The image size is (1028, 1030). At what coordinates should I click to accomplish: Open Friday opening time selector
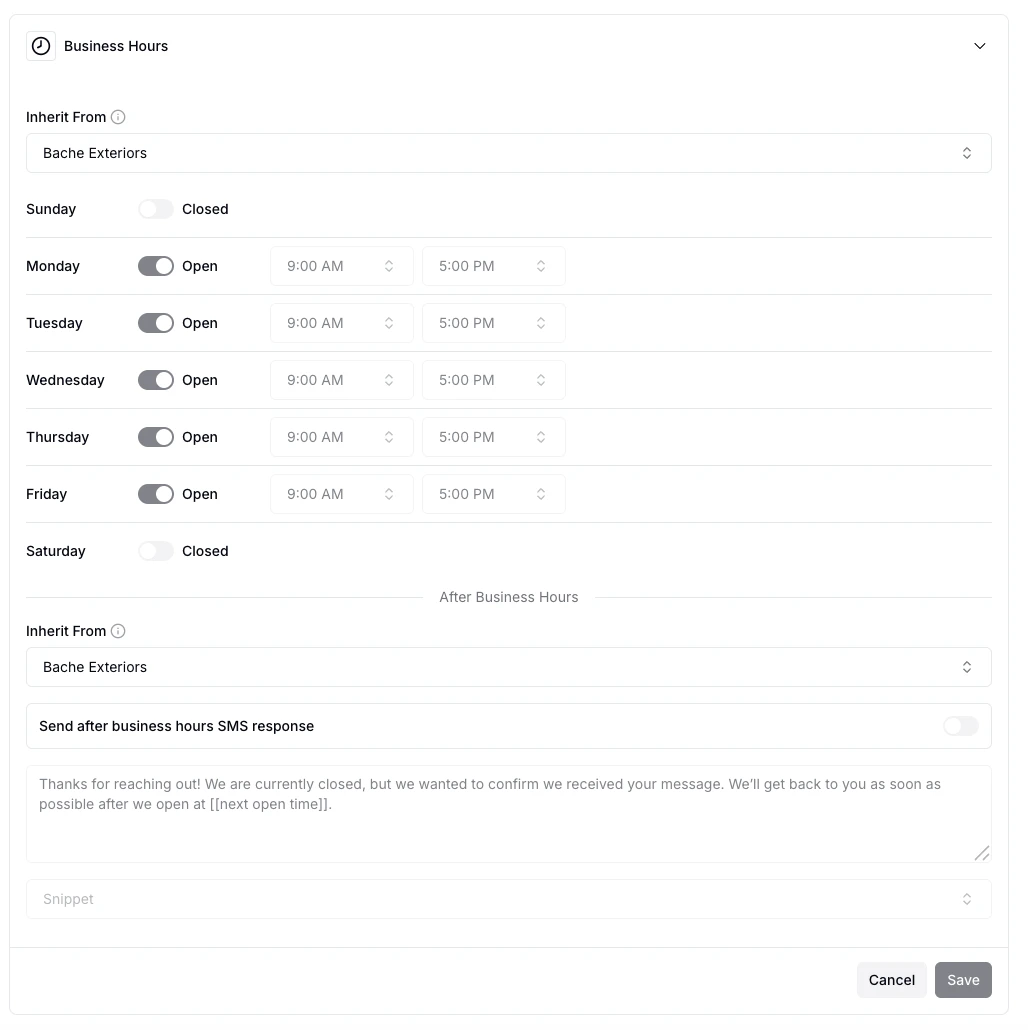point(342,494)
